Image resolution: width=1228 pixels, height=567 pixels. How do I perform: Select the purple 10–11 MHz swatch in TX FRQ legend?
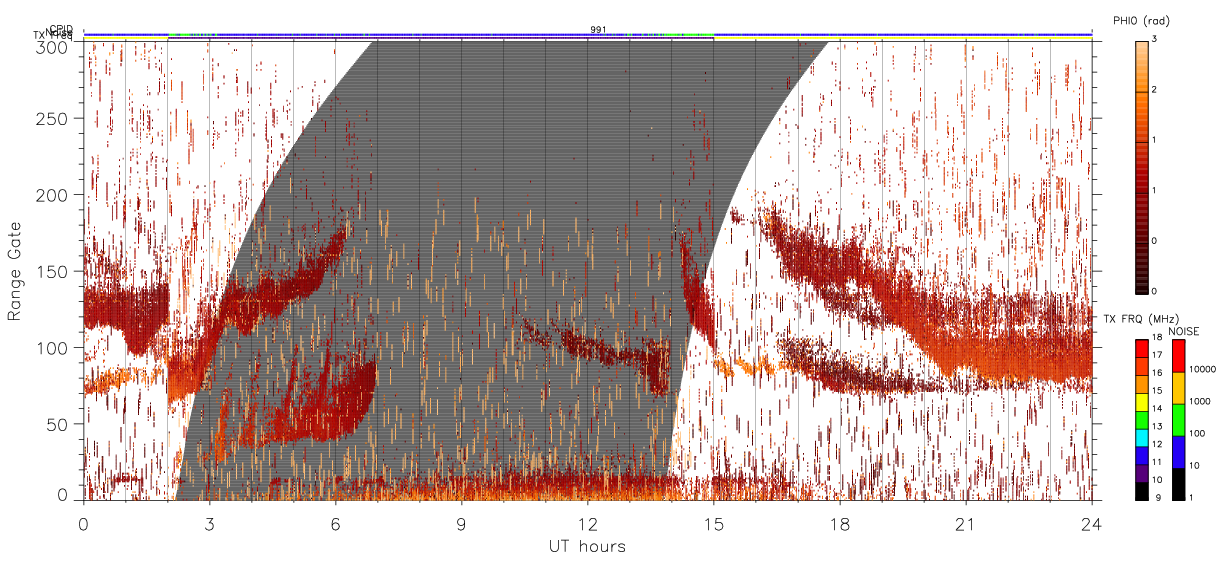(1142, 473)
